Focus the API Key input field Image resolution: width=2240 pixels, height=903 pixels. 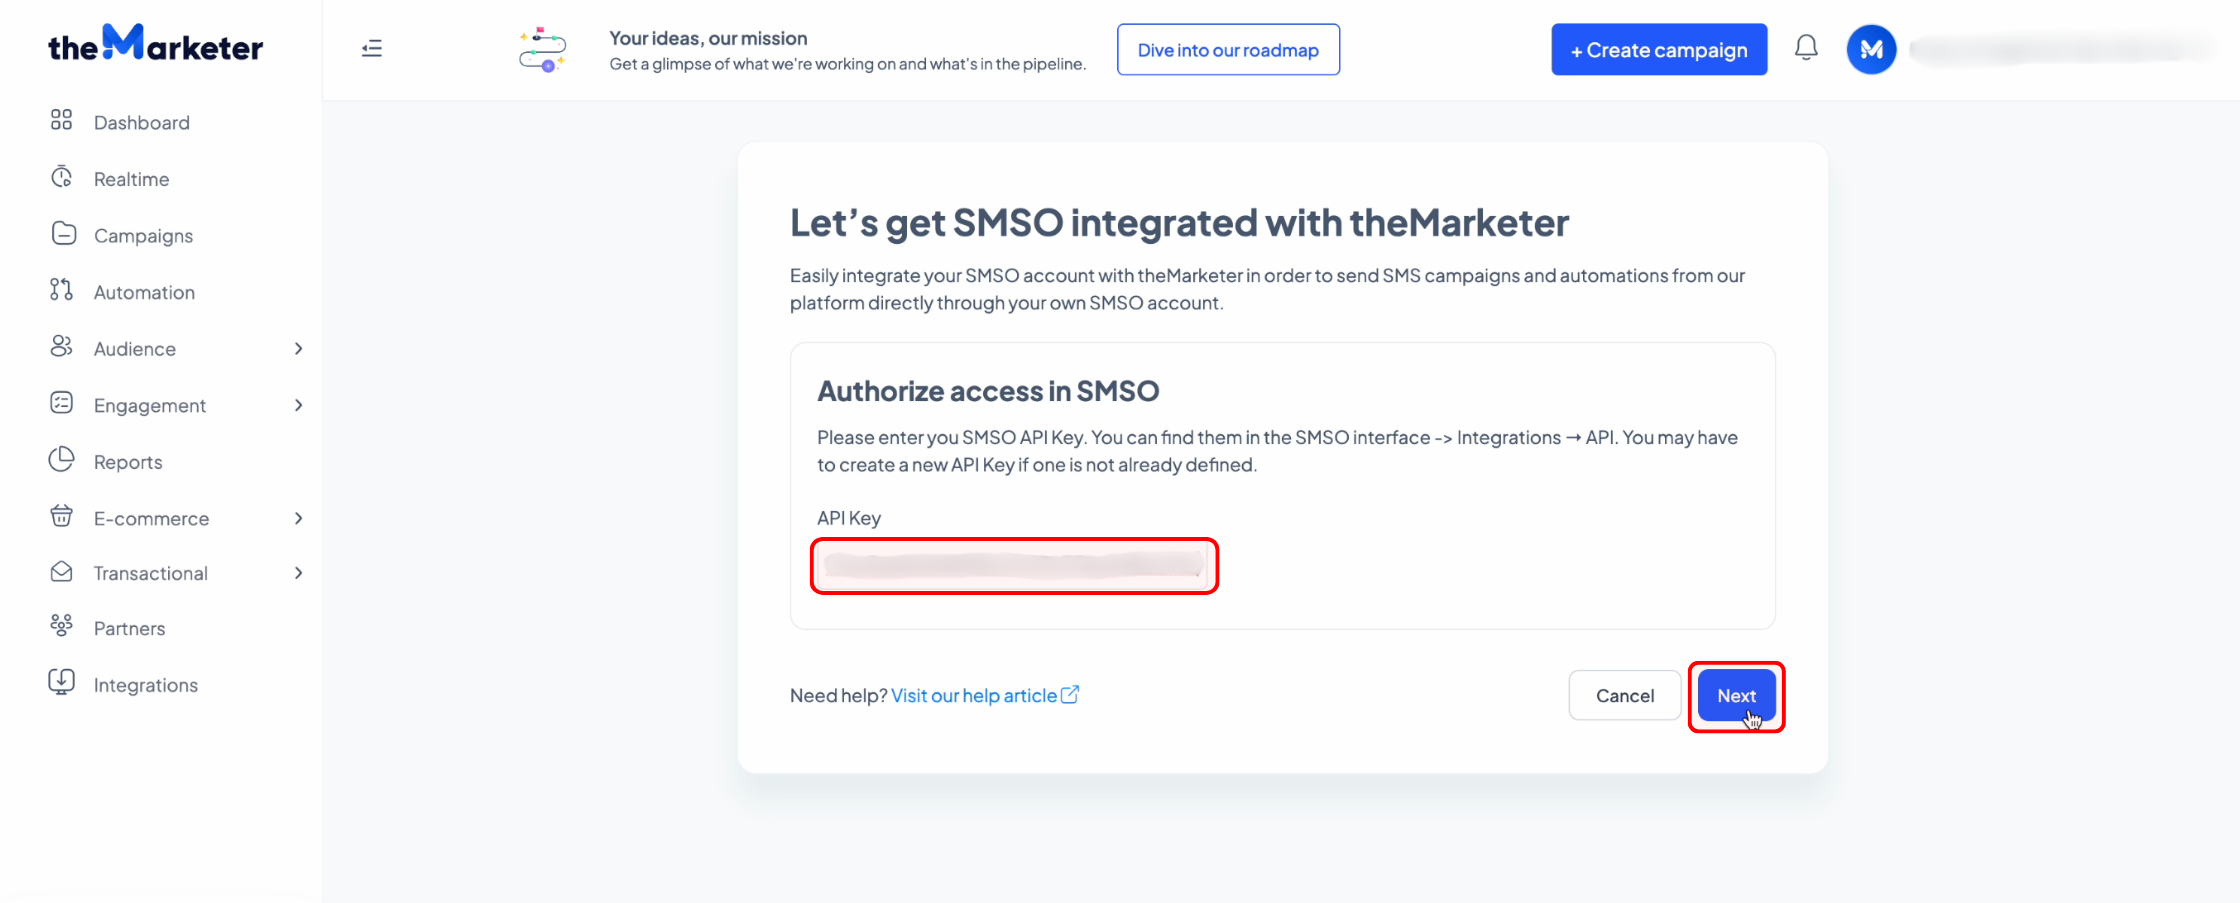(x=1014, y=566)
